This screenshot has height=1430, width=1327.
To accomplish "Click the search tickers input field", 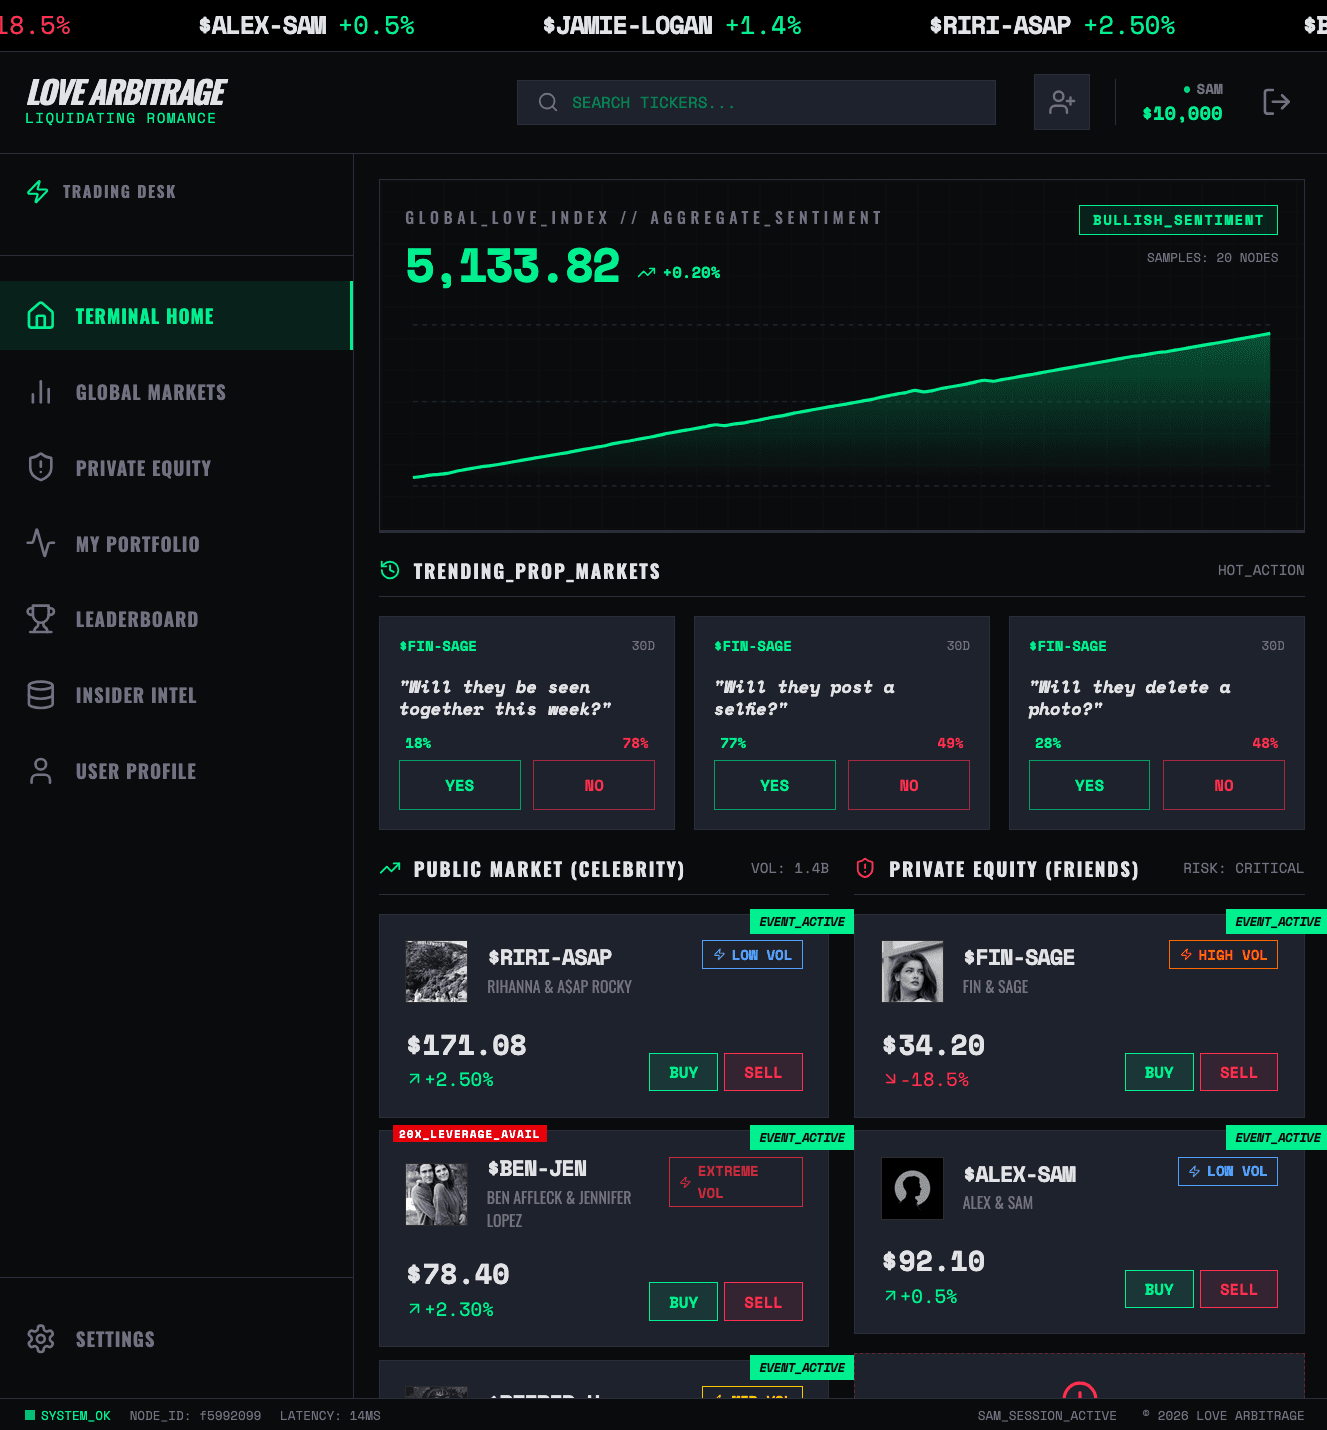I will tap(756, 101).
